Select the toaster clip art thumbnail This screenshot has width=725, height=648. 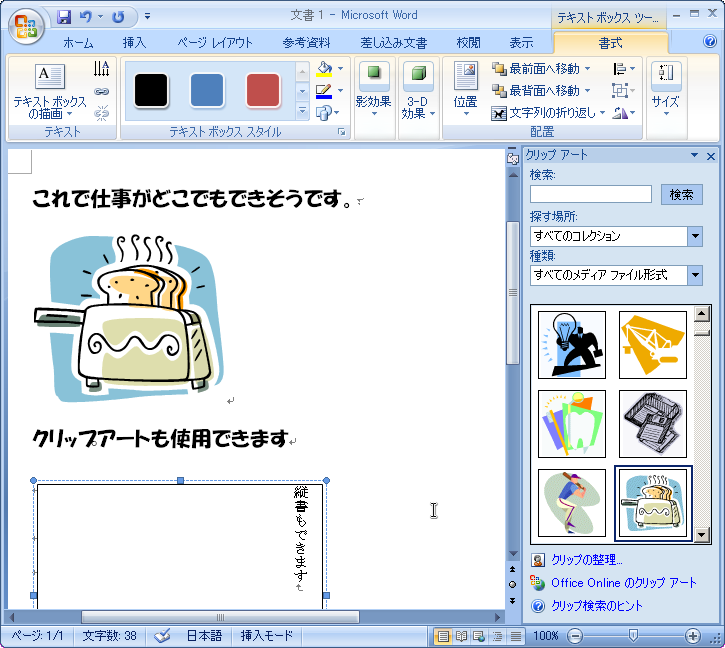[x=652, y=503]
